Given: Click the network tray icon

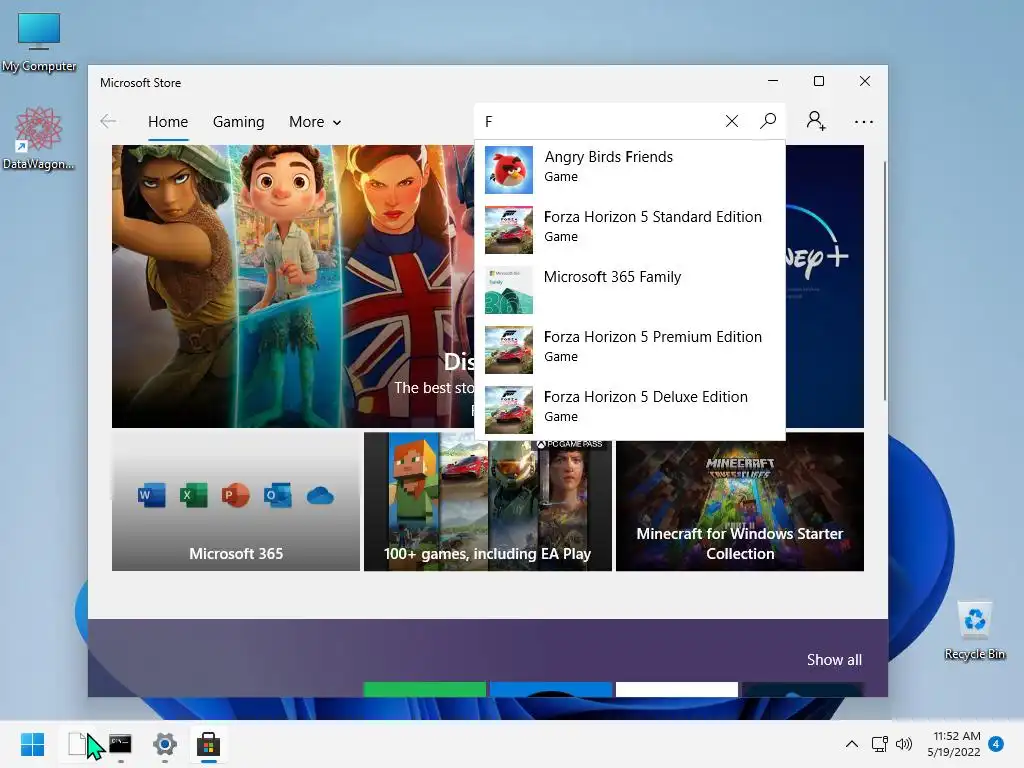Looking at the screenshot, I should [879, 744].
